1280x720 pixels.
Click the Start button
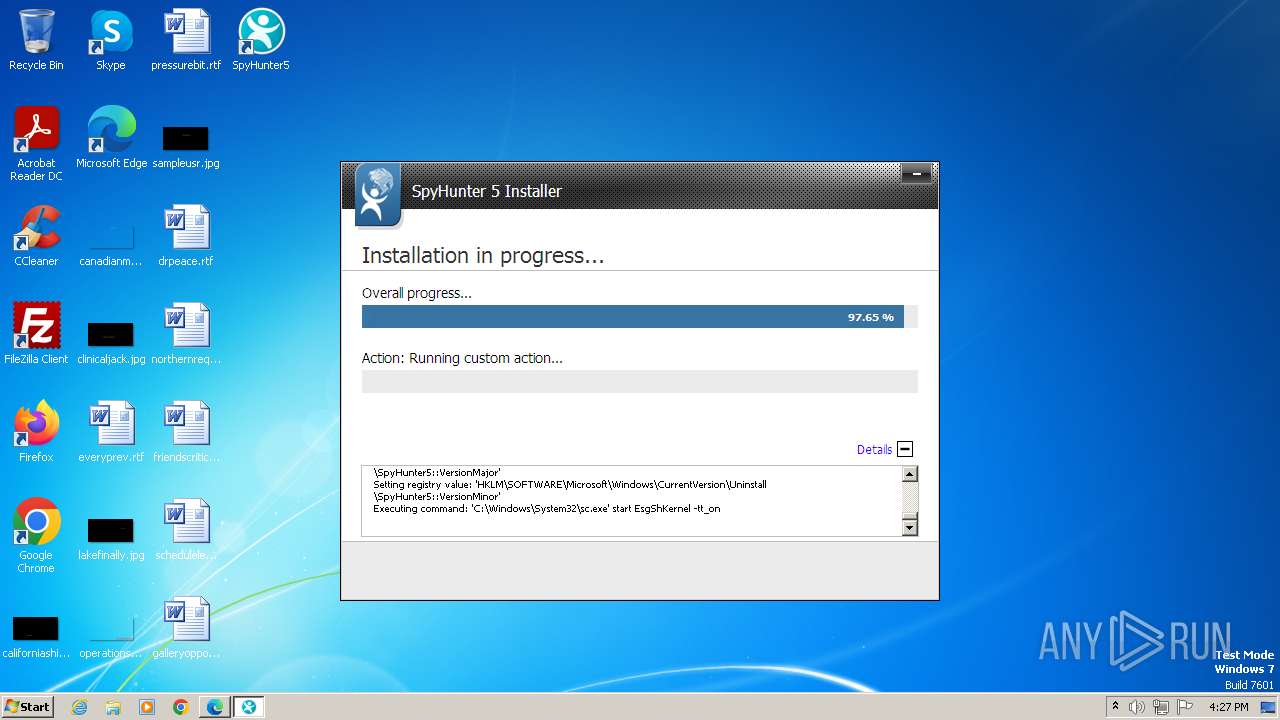click(x=28, y=707)
